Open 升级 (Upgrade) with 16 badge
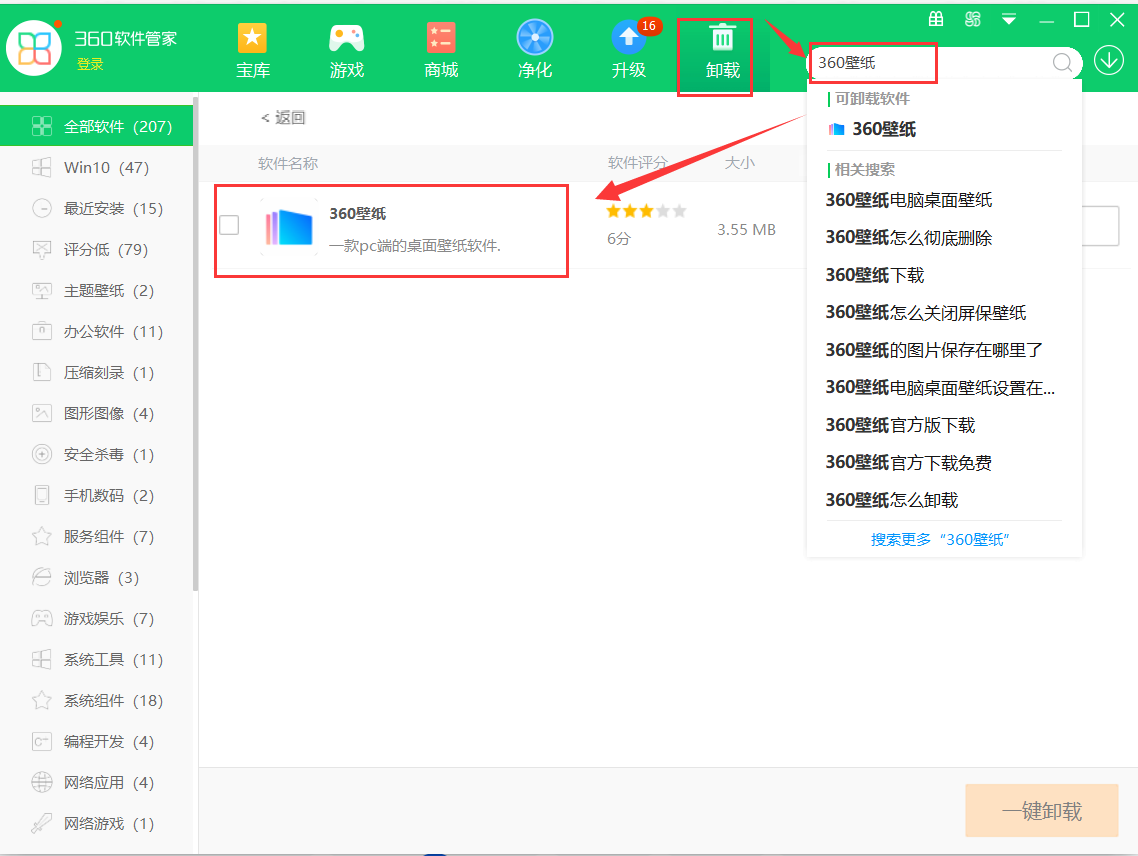The image size is (1138, 856). pyautogui.click(x=628, y=47)
